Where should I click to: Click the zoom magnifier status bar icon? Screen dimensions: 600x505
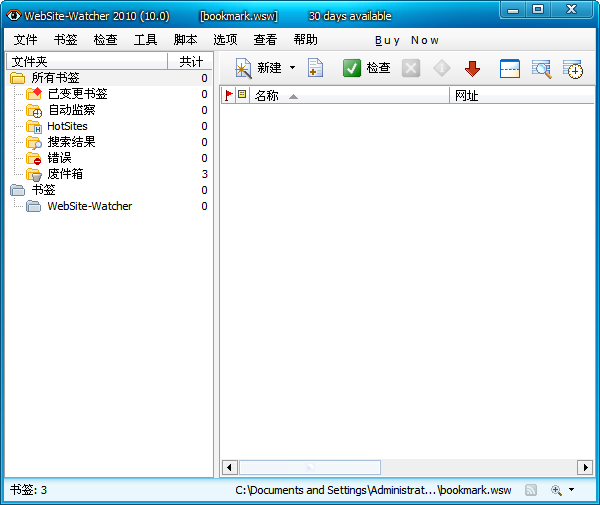pos(556,490)
